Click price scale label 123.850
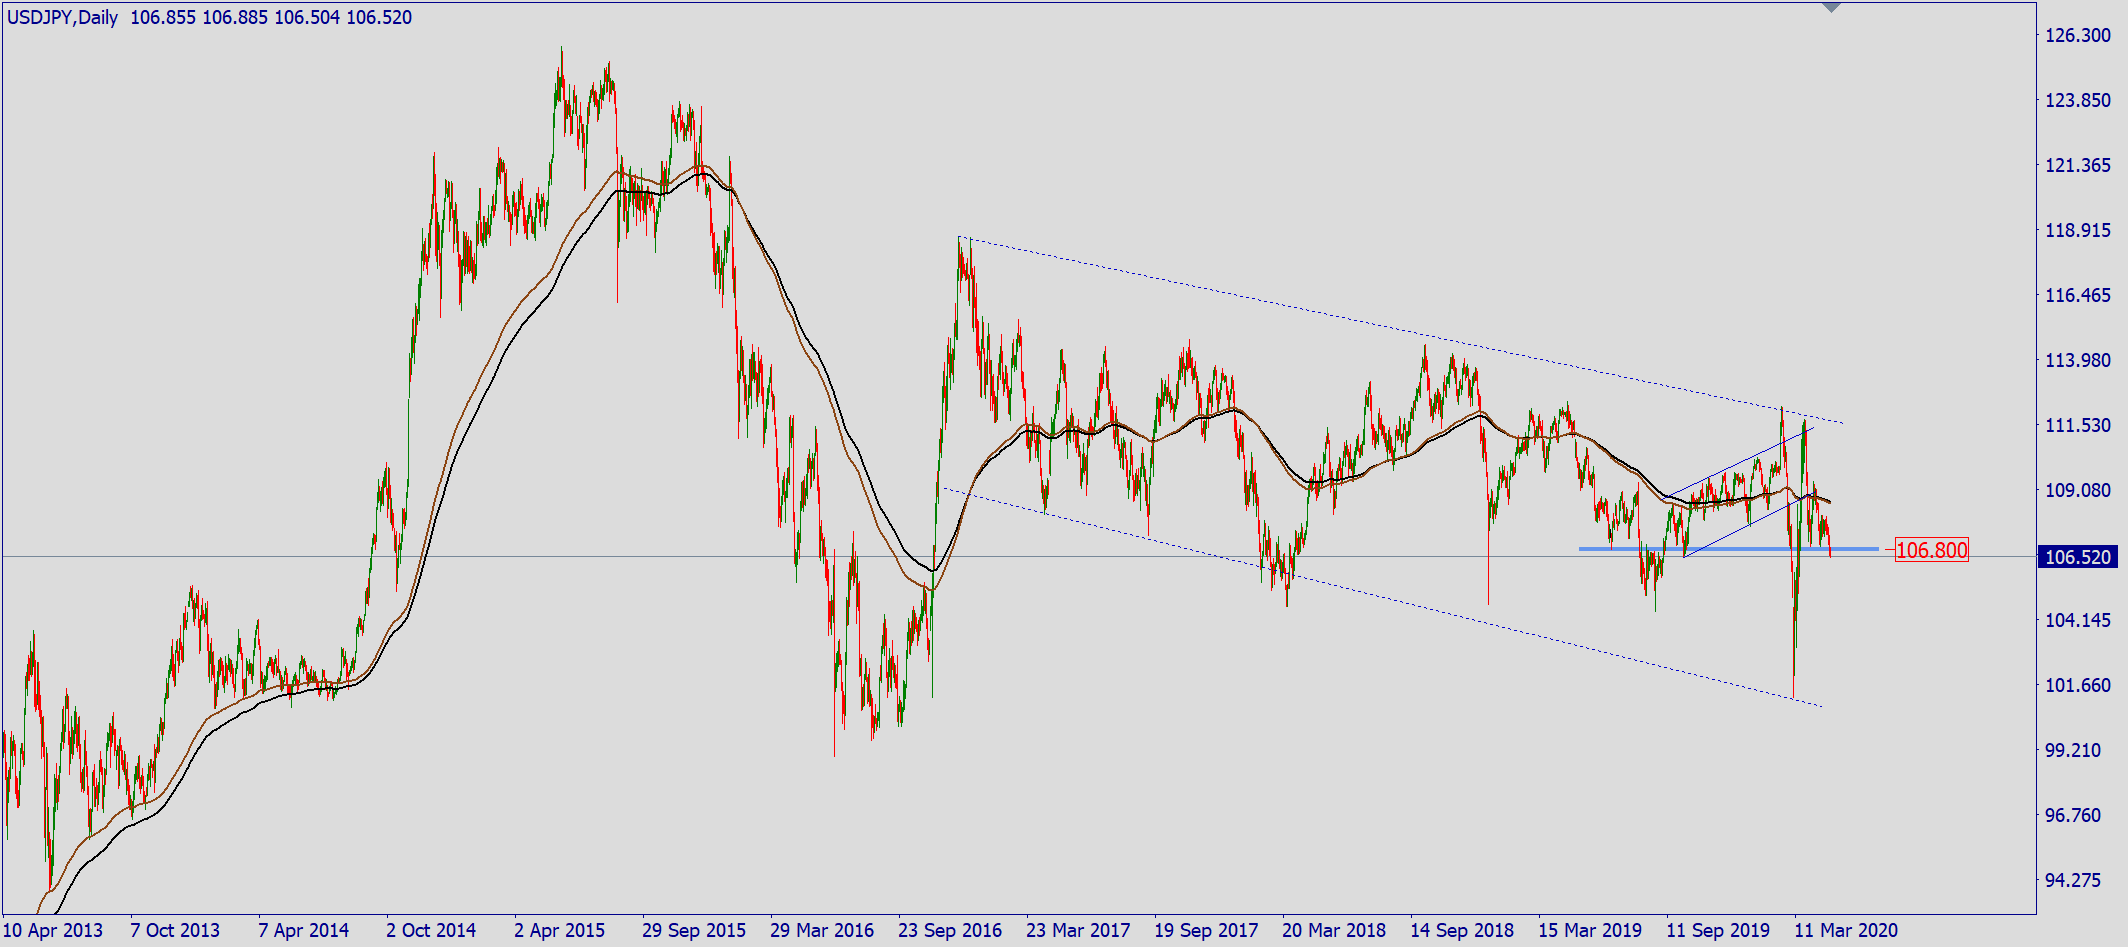The image size is (2128, 947). pyautogui.click(x=2078, y=100)
